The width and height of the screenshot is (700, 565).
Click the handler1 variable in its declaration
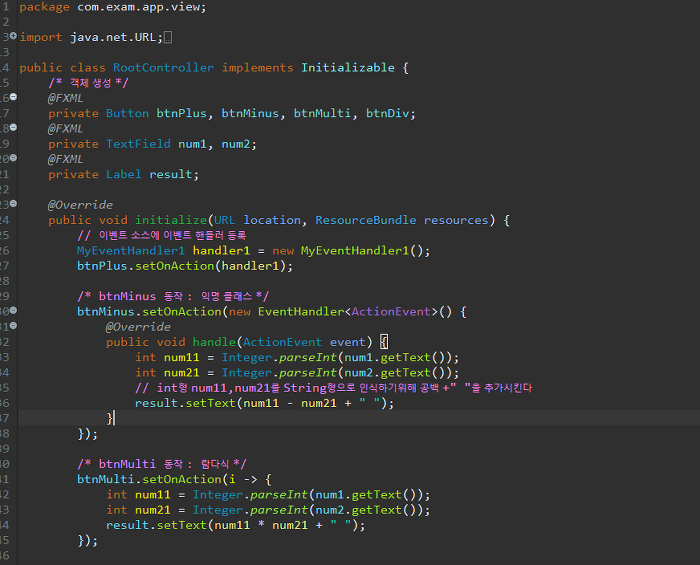point(221,251)
